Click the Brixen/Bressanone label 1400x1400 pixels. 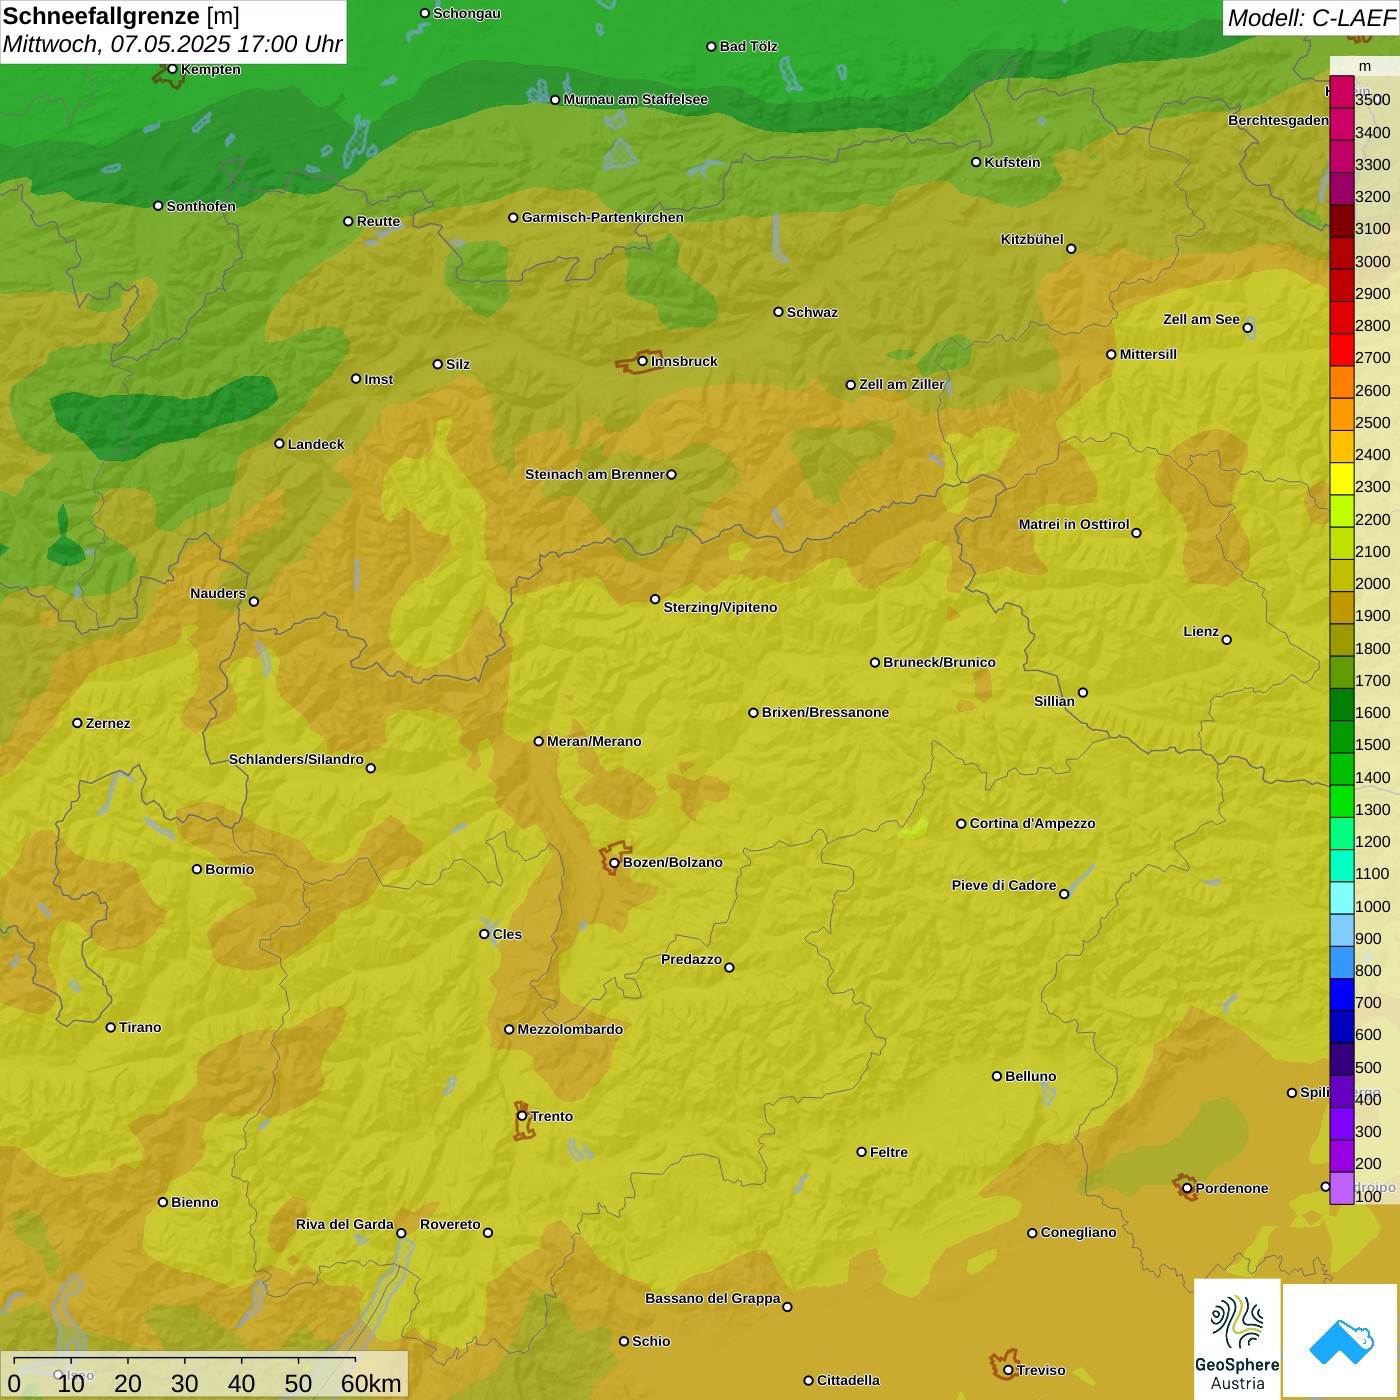pyautogui.click(x=825, y=712)
